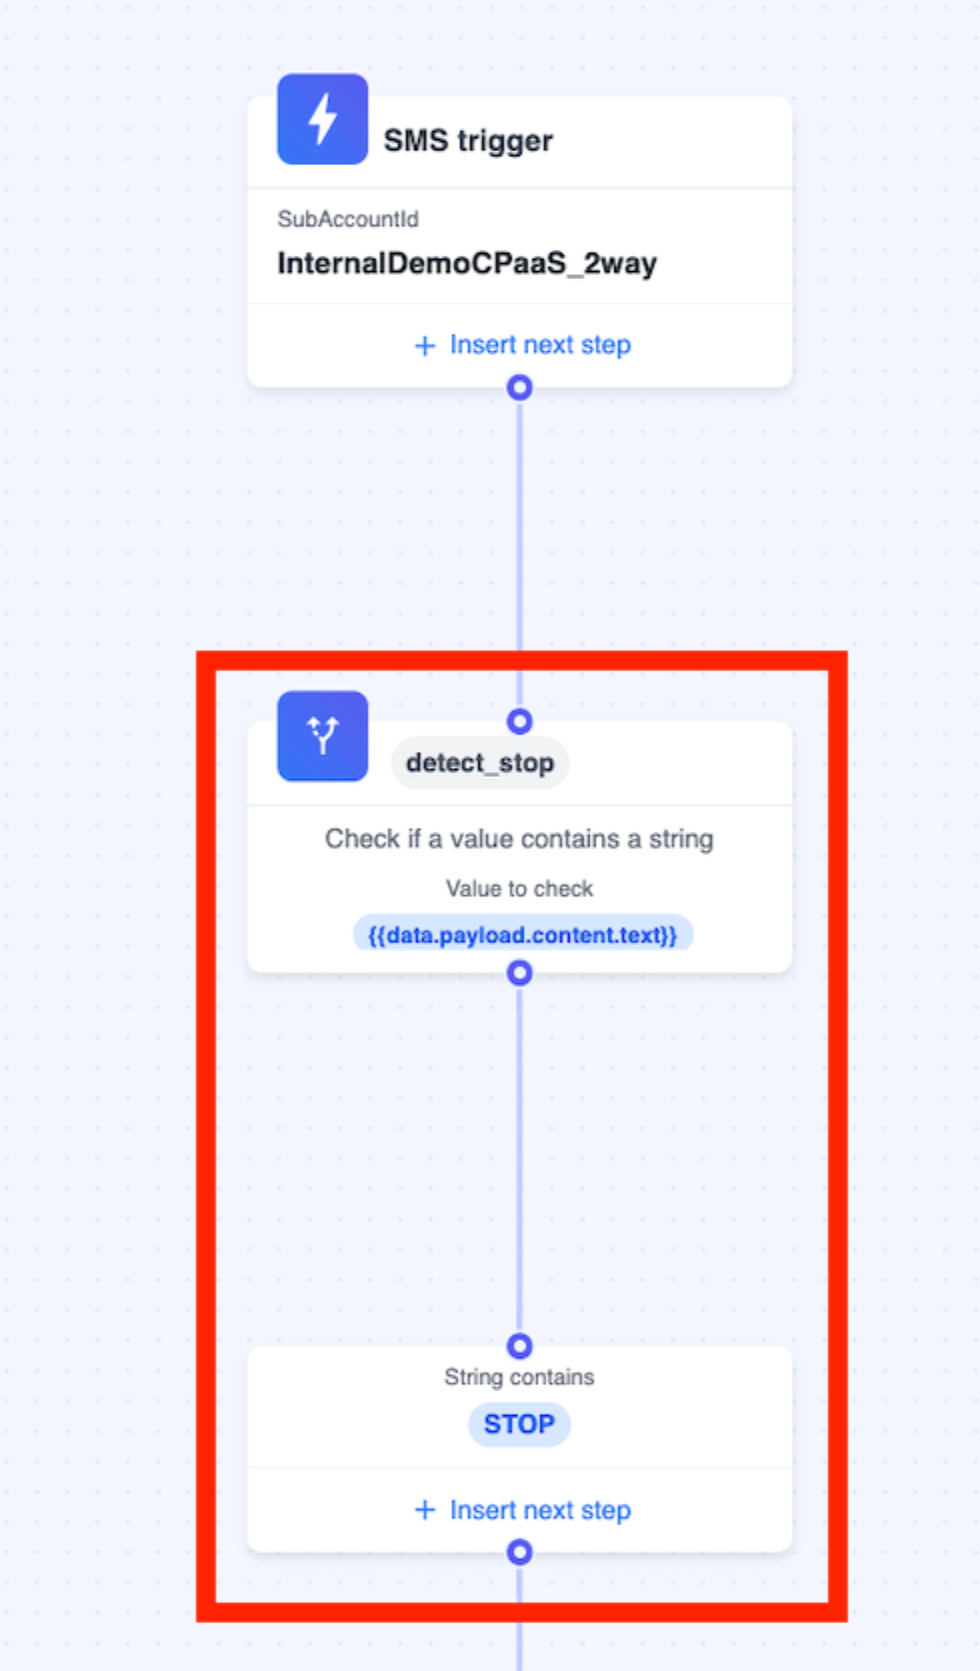Click the "String contains" condition label

(x=519, y=1377)
